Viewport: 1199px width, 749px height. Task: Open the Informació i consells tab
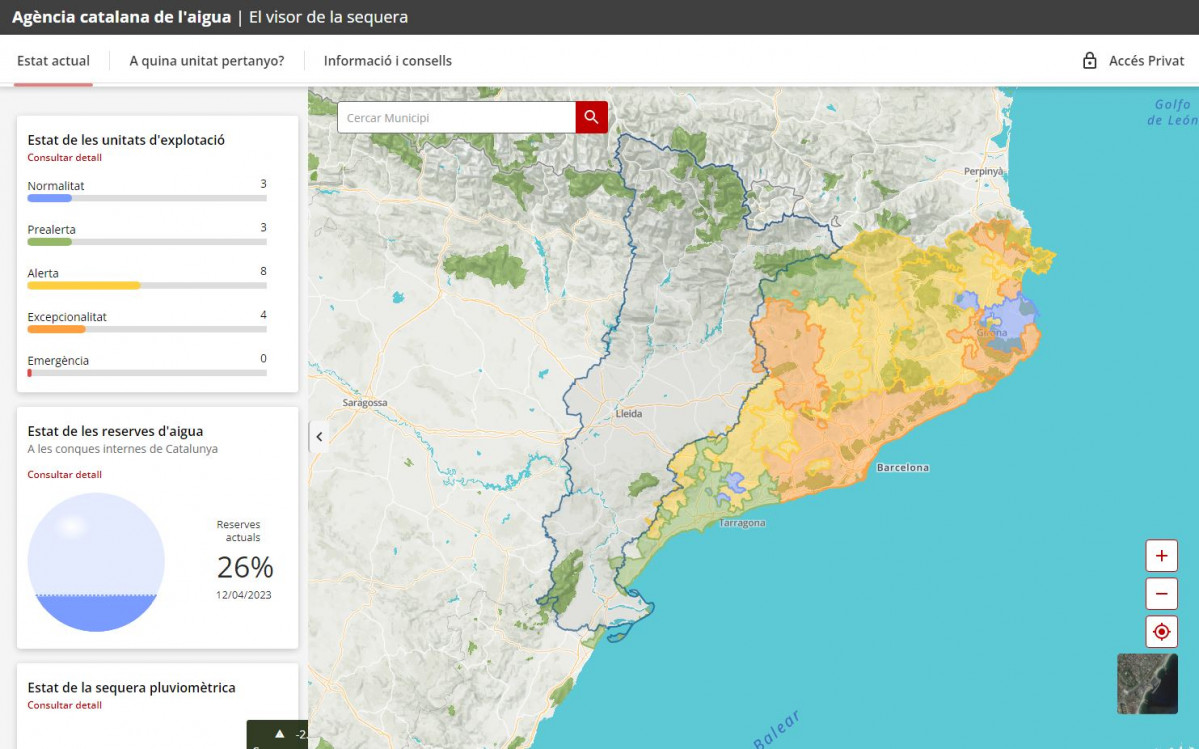388,60
